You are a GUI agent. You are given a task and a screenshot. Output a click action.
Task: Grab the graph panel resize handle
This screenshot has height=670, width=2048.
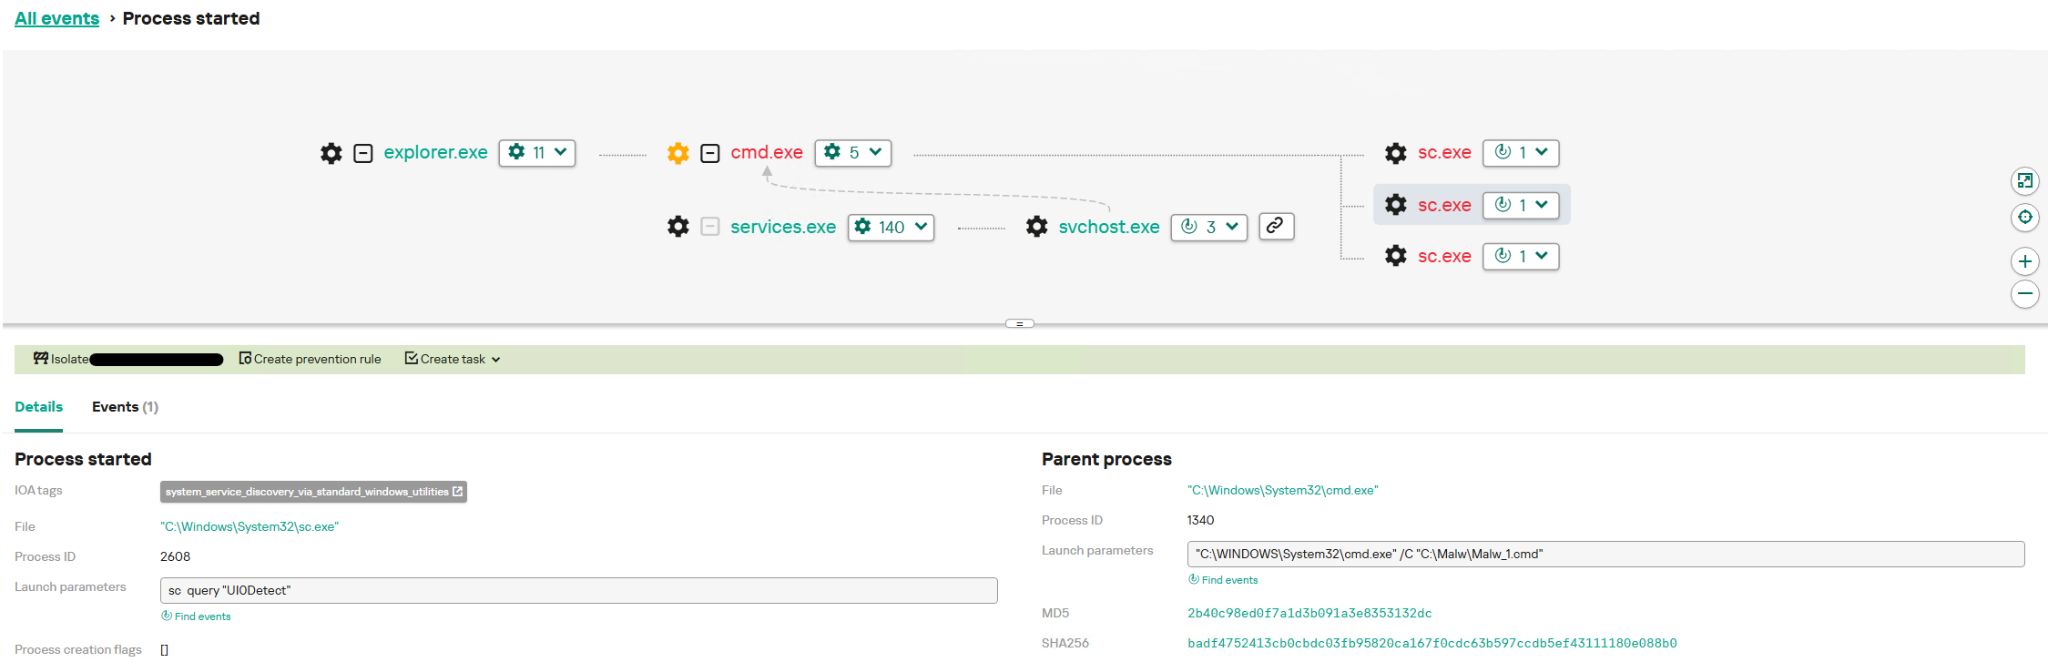[x=1019, y=323]
